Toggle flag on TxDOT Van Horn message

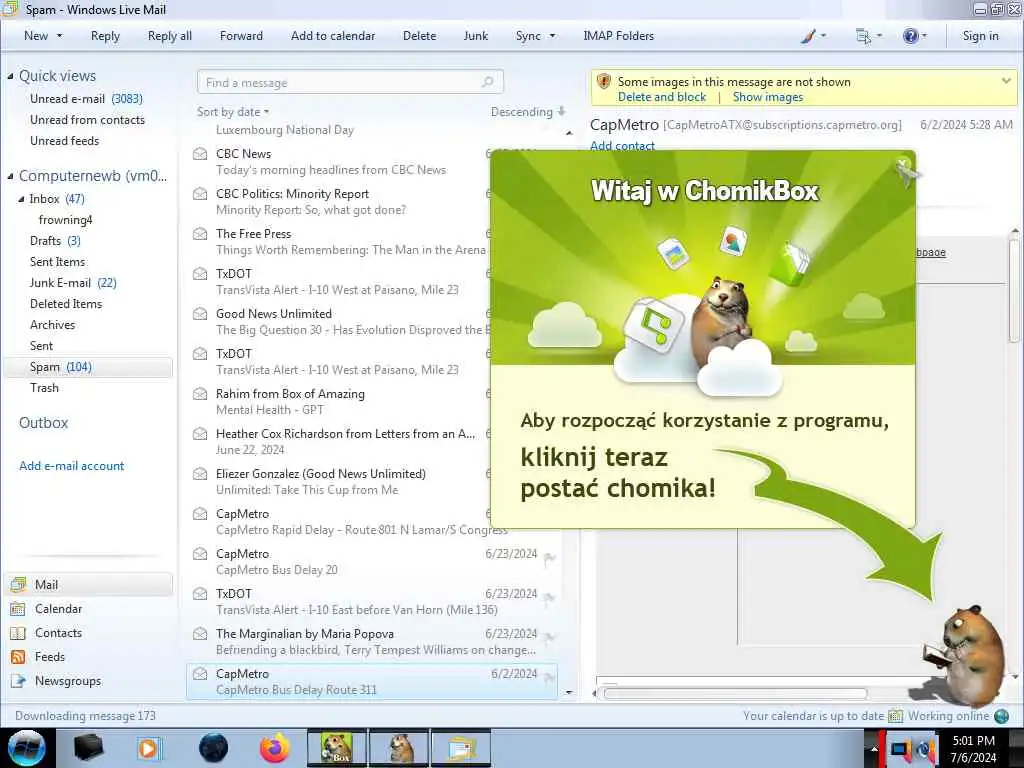point(549,598)
